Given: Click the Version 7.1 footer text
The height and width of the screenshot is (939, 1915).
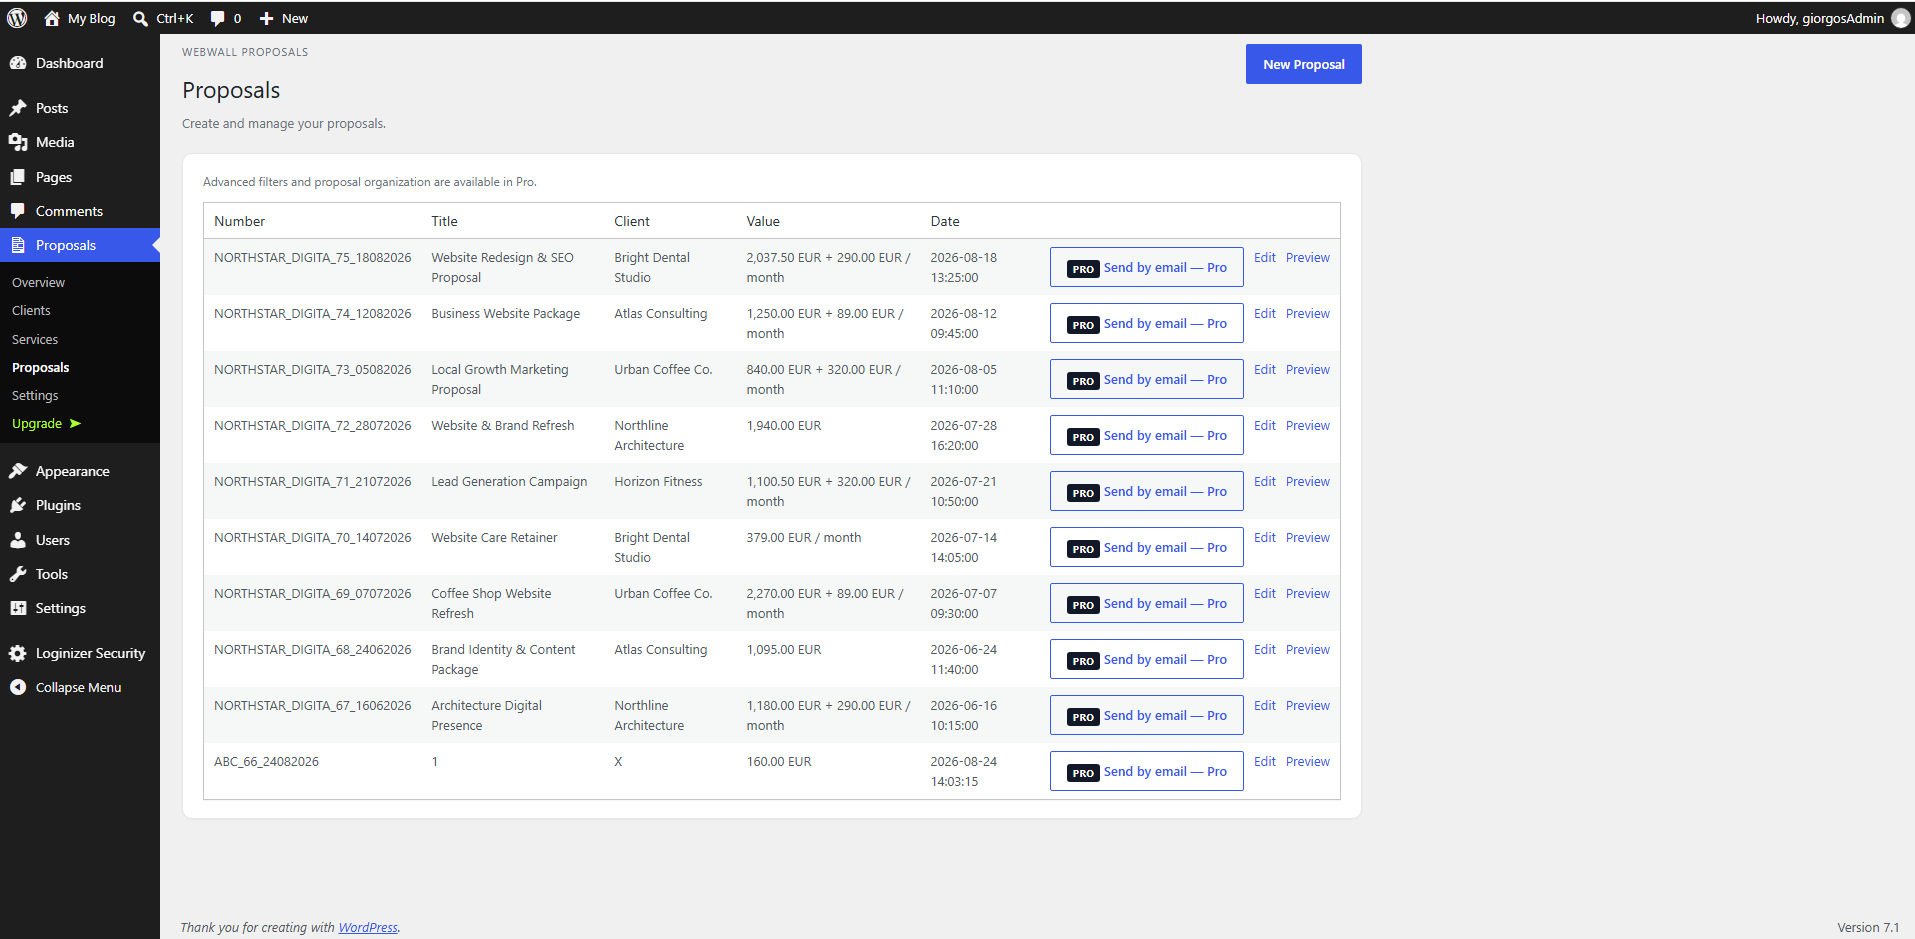Looking at the screenshot, I should point(1868,927).
